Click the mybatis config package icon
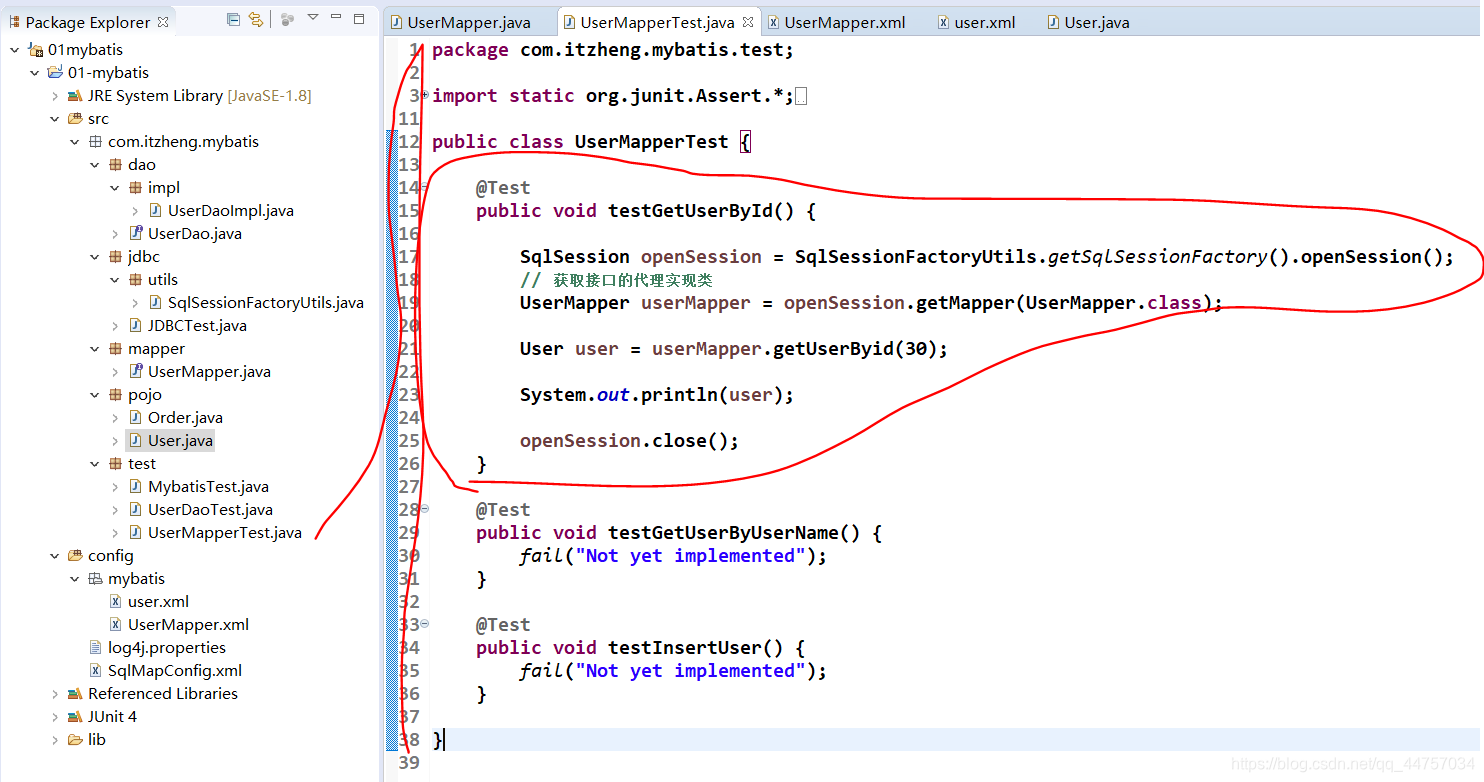 coord(95,579)
